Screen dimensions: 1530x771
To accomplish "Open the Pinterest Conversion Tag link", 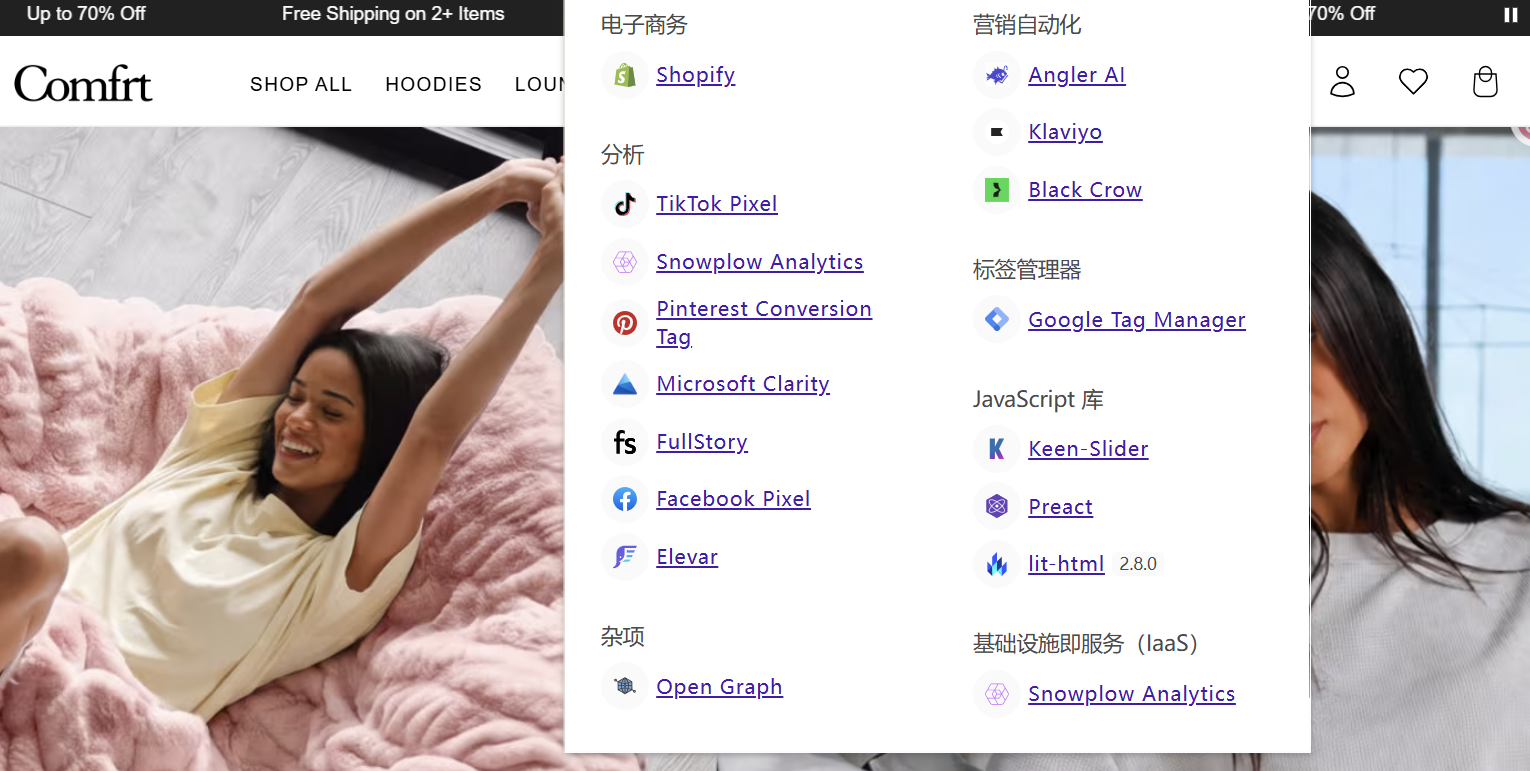I will 764,323.
